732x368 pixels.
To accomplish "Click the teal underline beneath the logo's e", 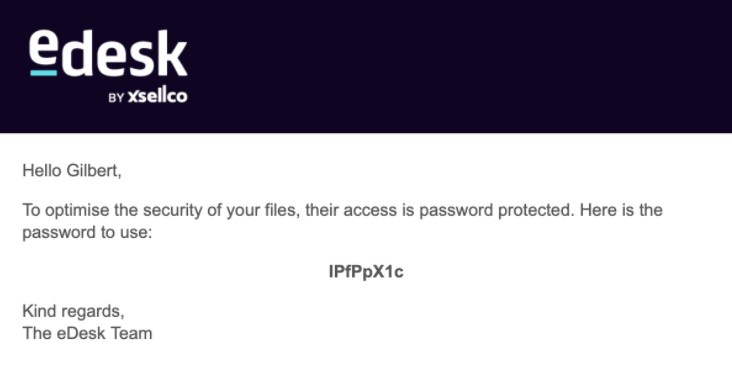I will coord(43,73).
